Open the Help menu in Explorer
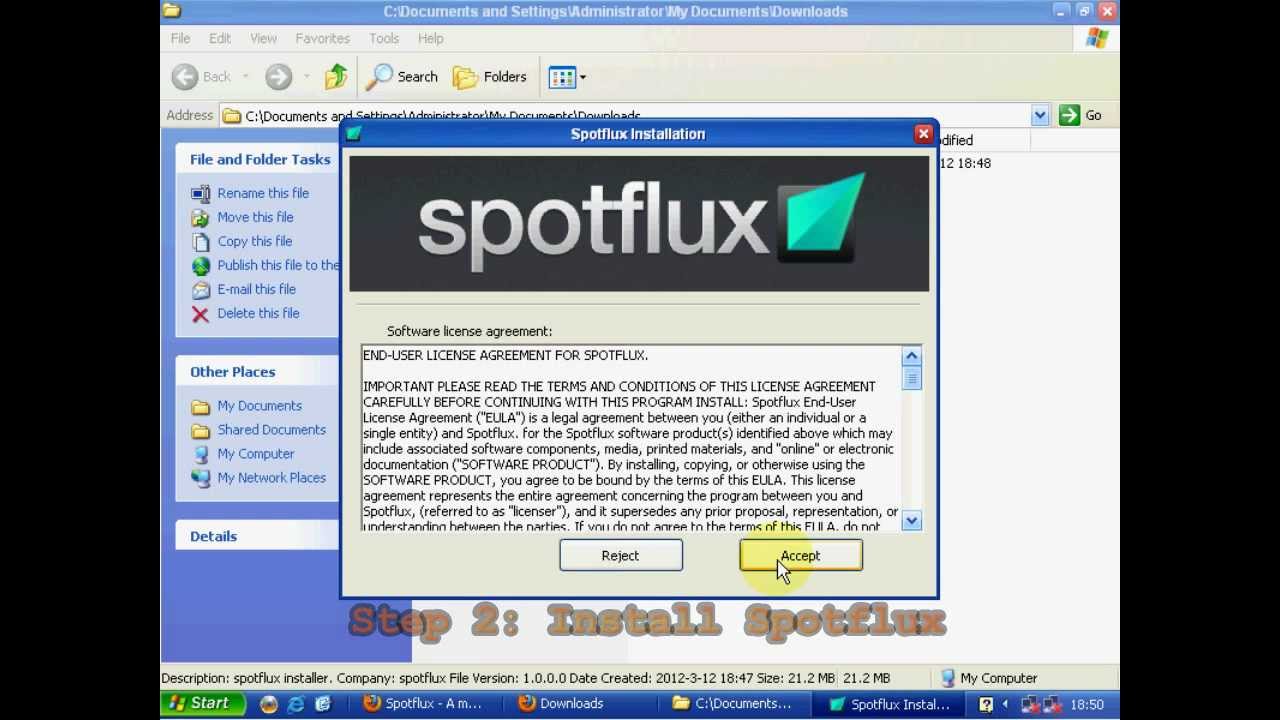 click(x=431, y=38)
